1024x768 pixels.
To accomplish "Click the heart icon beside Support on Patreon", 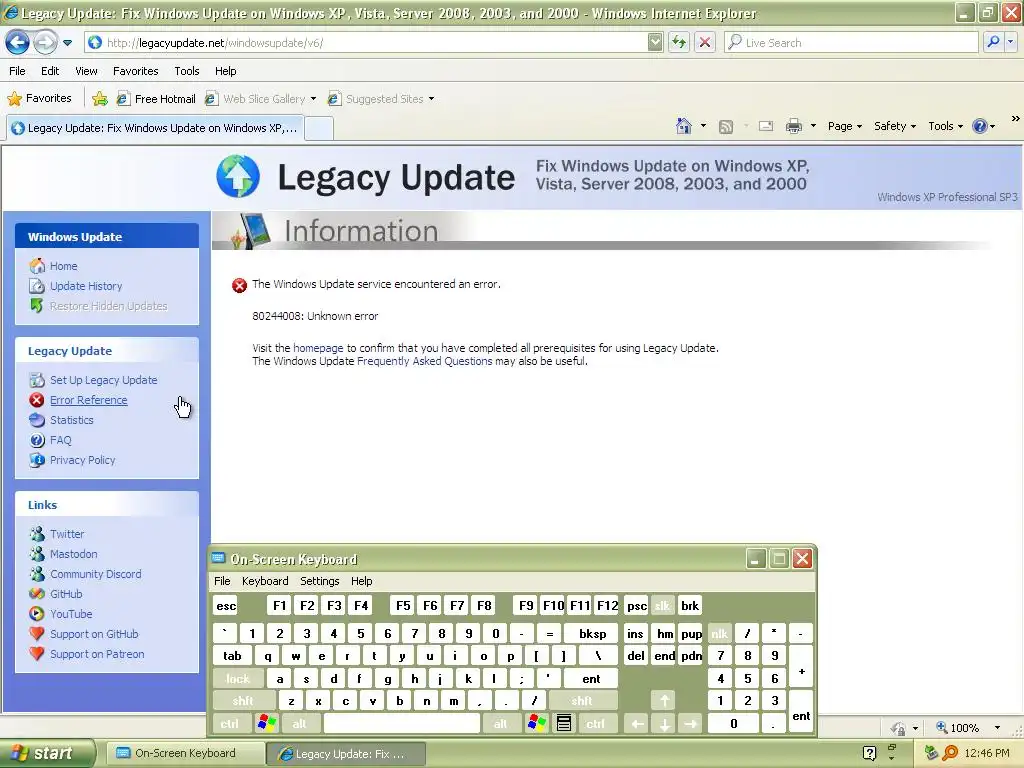I will click(x=37, y=654).
